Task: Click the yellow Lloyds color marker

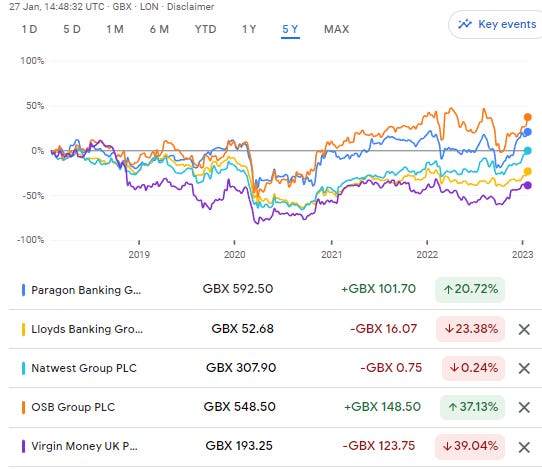Action: click(23, 329)
